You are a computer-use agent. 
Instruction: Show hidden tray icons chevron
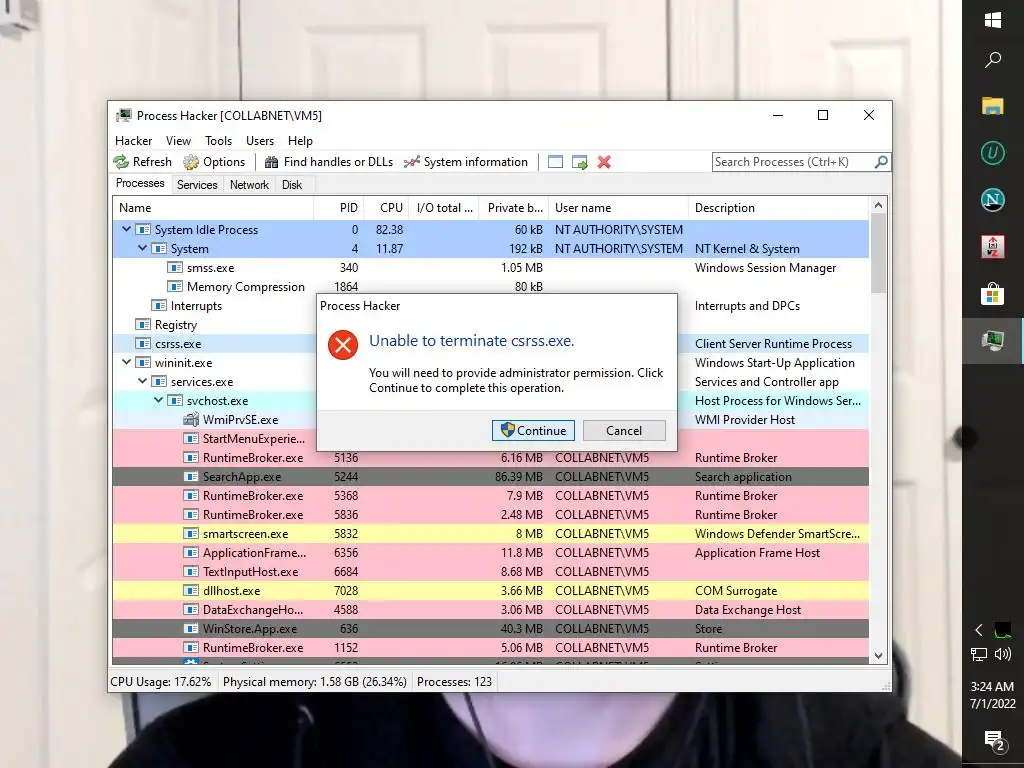coord(979,630)
